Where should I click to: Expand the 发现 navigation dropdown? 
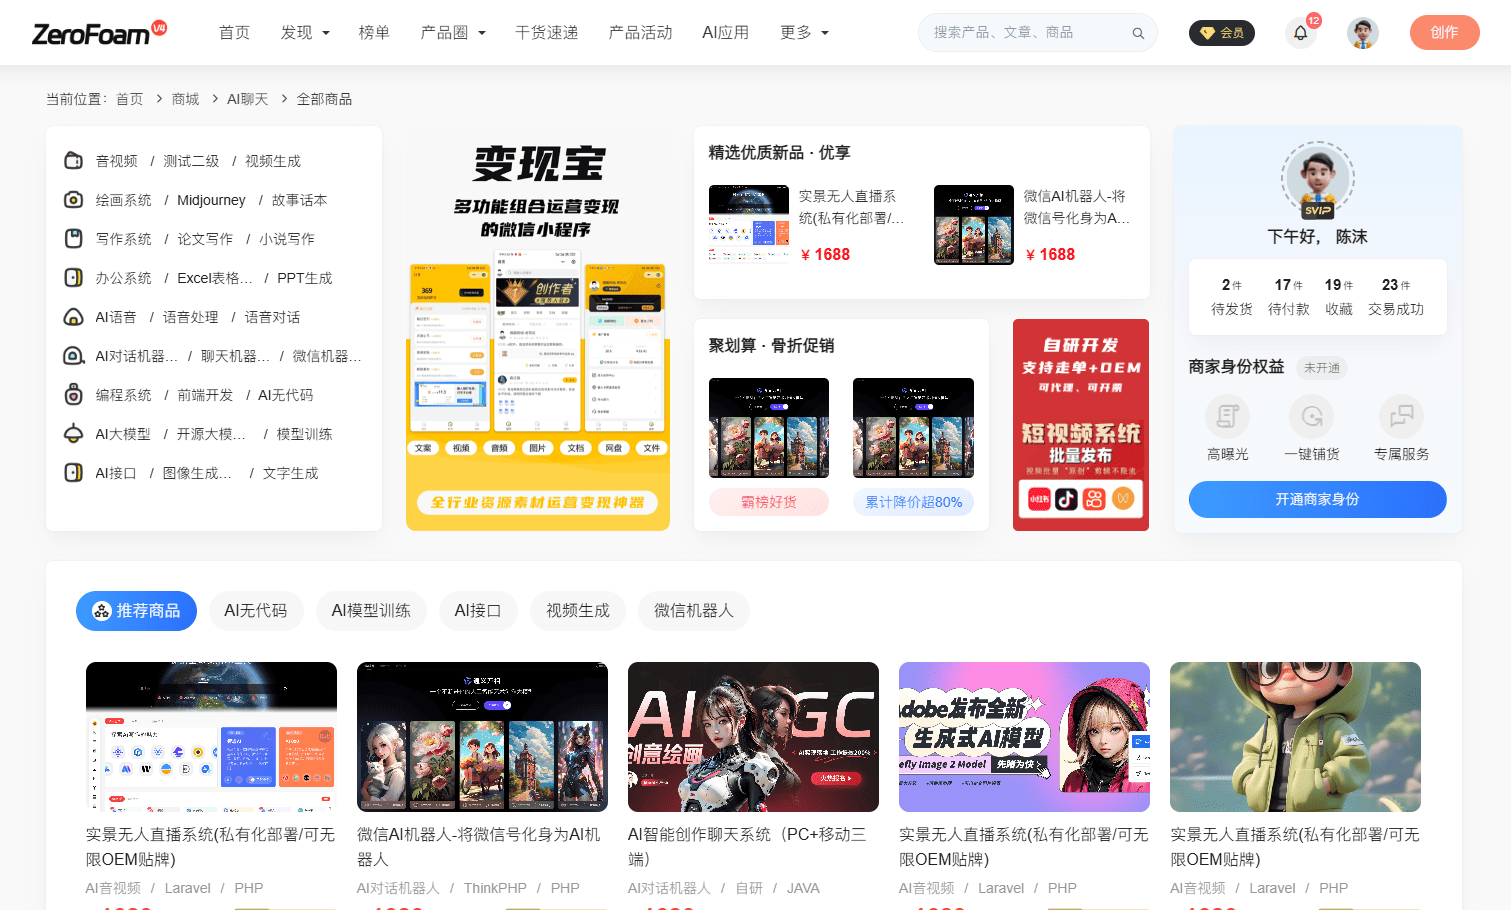304,32
